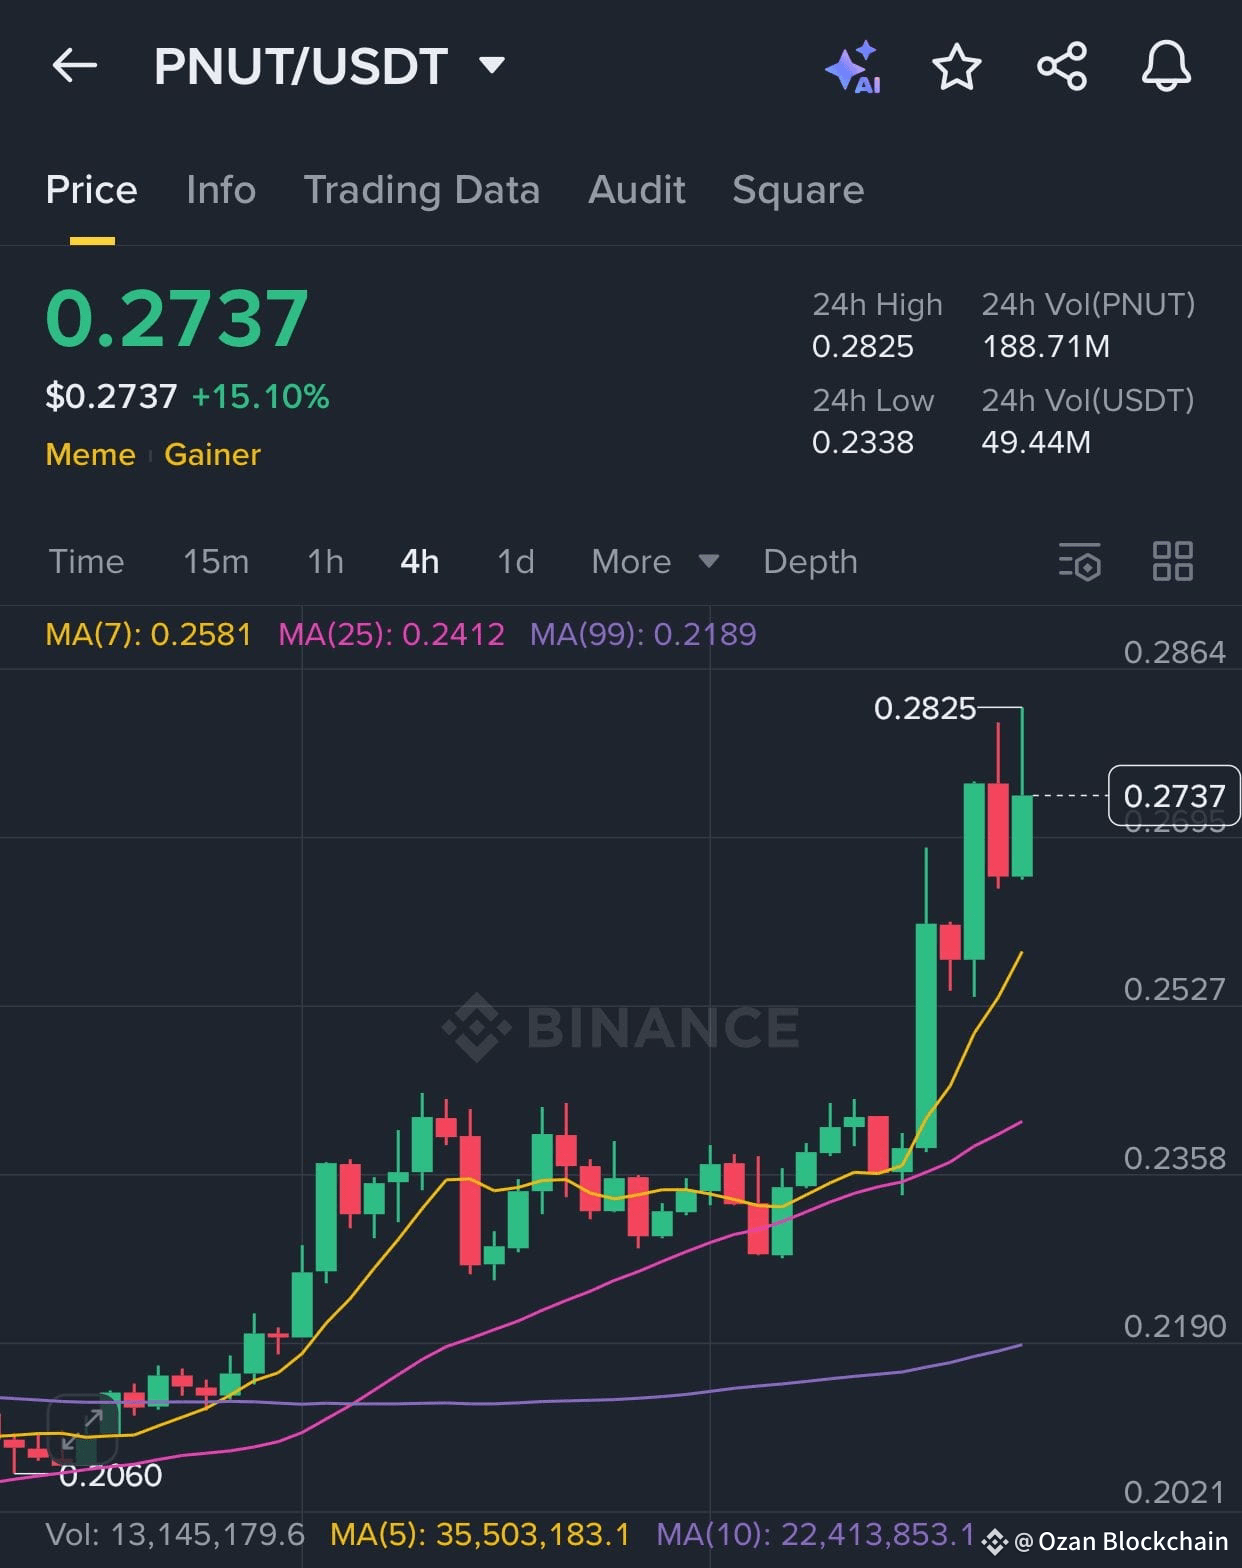Screen dimensions: 1242x1568
Task: Tap the 24h Low value 0.2338
Action: click(863, 442)
